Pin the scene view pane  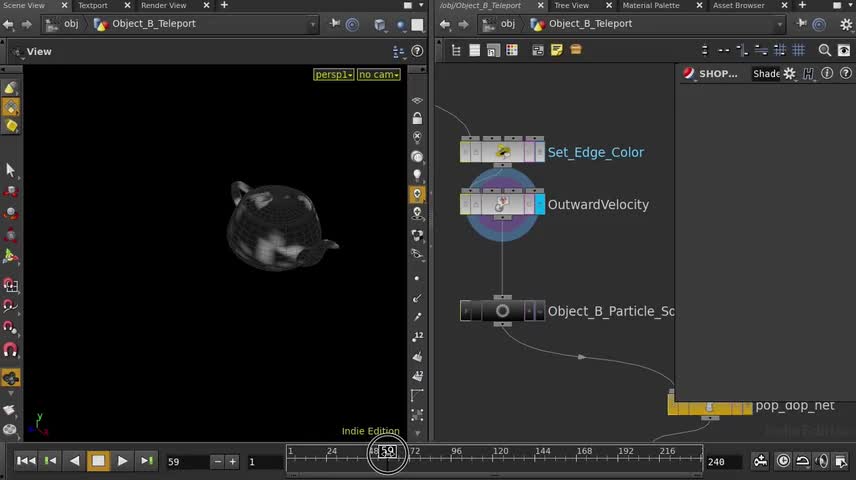click(x=335, y=23)
